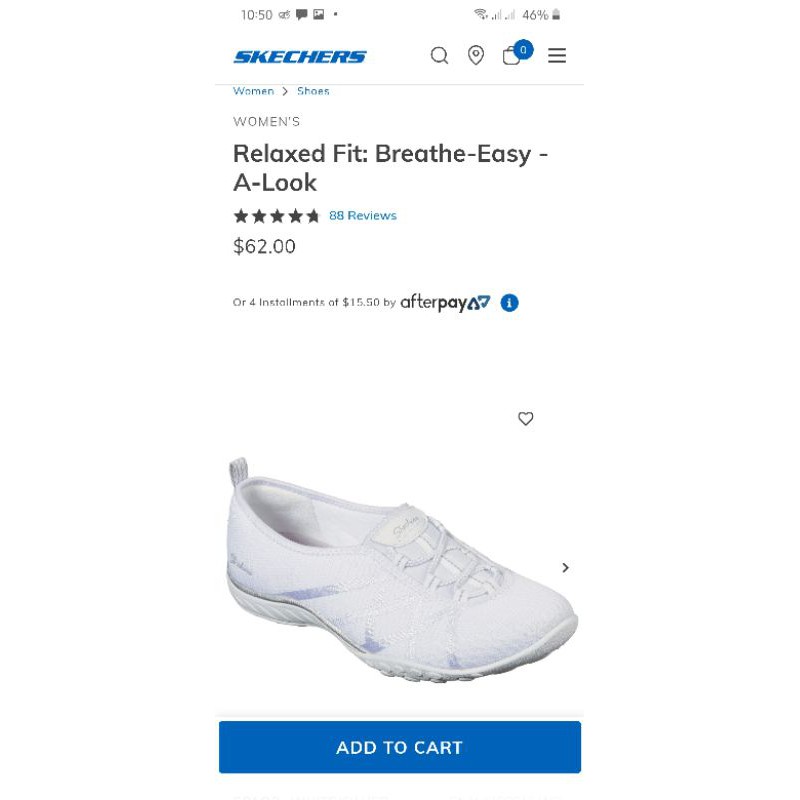Expand the Women breadcrumb chevron

285,90
